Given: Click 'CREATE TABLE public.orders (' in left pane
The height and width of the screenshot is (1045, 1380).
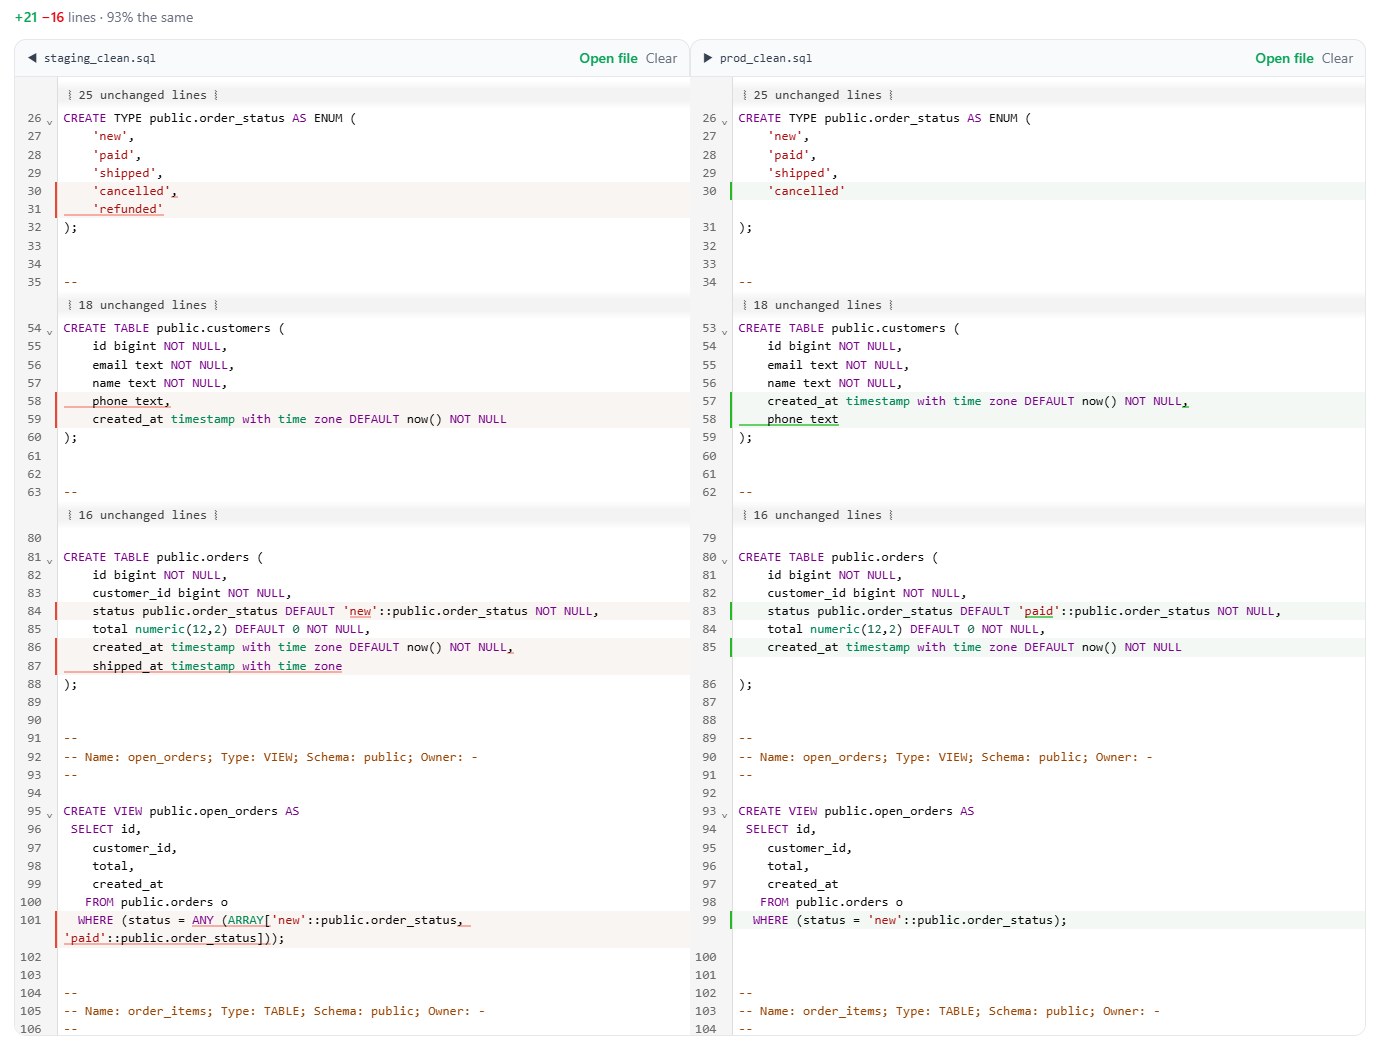Looking at the screenshot, I should click(x=163, y=557).
